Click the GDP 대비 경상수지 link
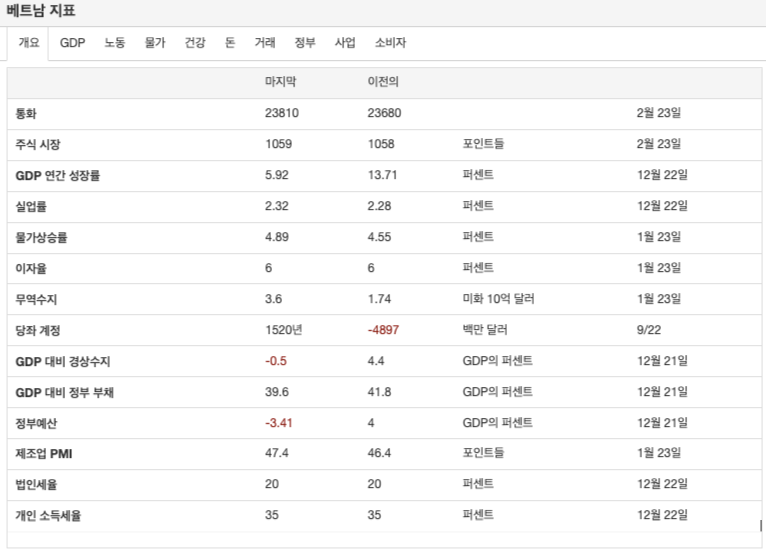The height and width of the screenshot is (555, 766). pos(63,362)
